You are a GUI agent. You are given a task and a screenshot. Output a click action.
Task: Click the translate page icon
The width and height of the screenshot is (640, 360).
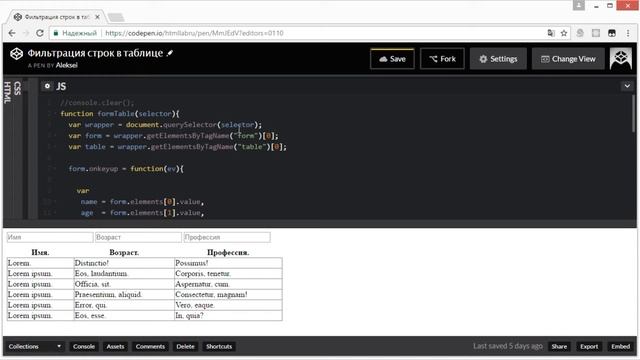pos(551,33)
